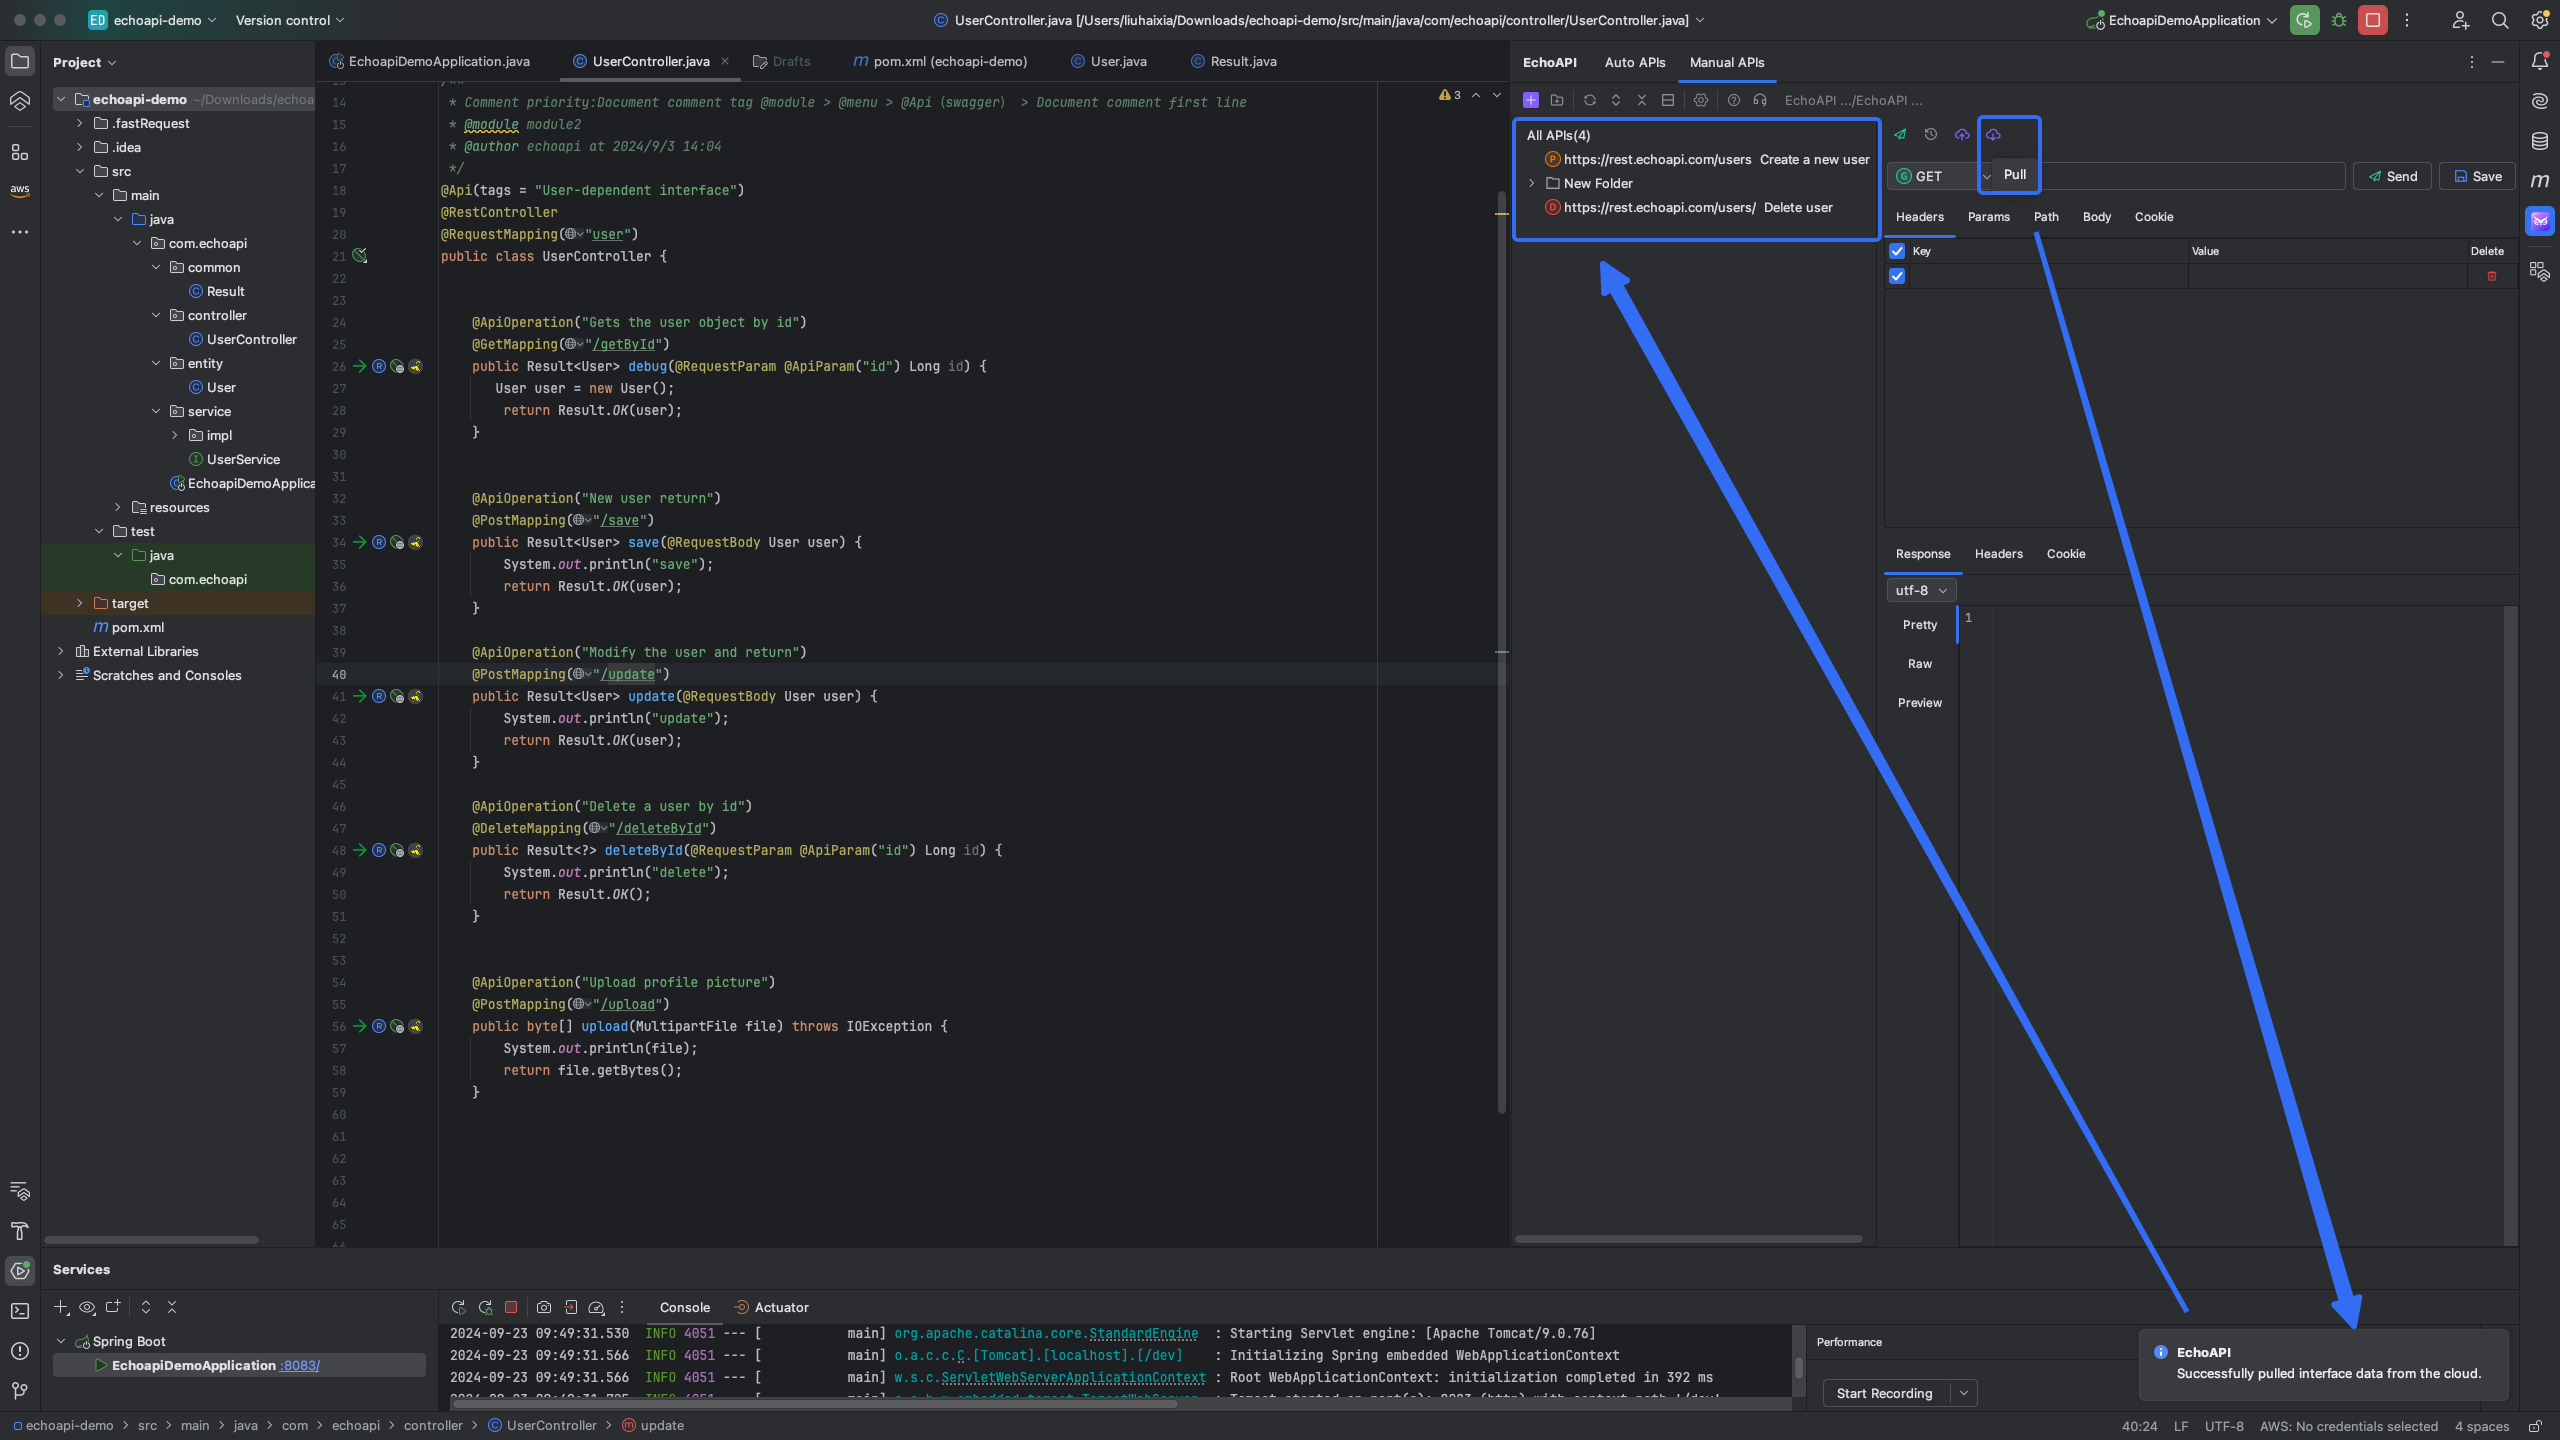Click the green paper plane icon above GET
The width and height of the screenshot is (2560, 1440).
point(1900,134)
